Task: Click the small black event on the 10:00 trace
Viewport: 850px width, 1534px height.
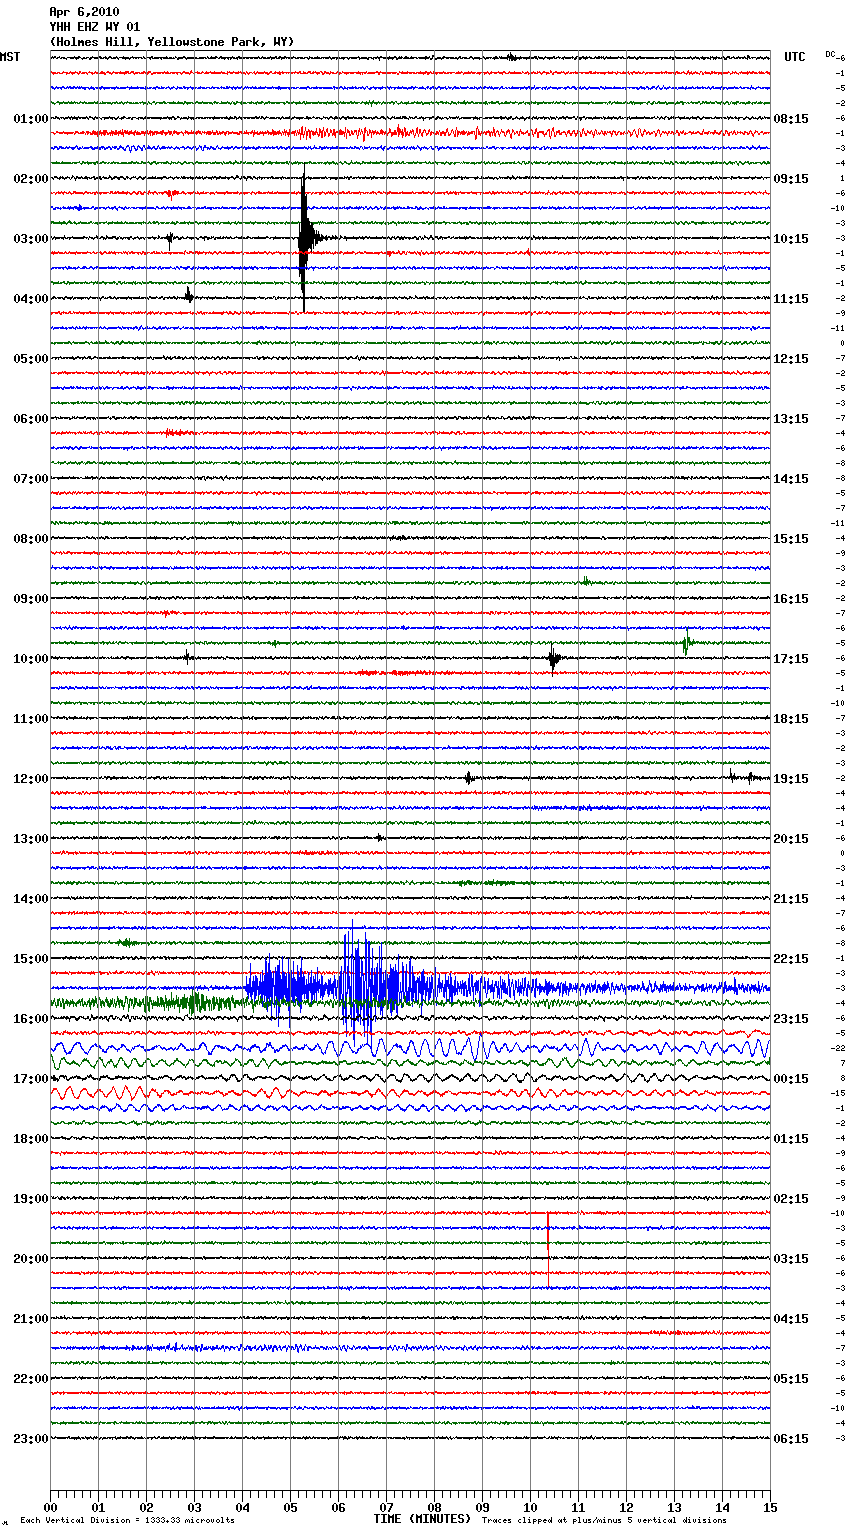Action: 553,658
